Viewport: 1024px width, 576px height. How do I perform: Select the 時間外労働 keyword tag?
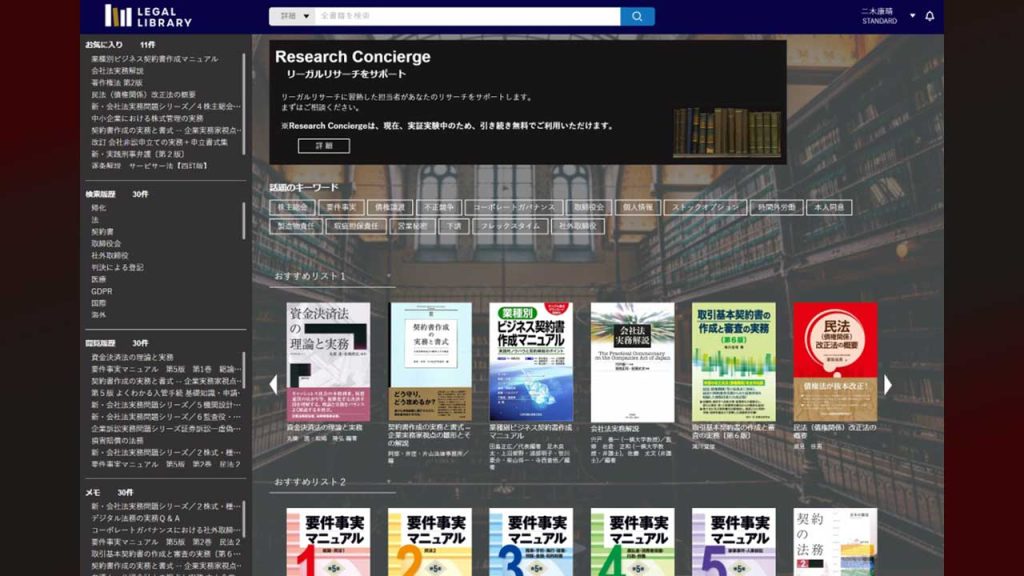[776, 207]
